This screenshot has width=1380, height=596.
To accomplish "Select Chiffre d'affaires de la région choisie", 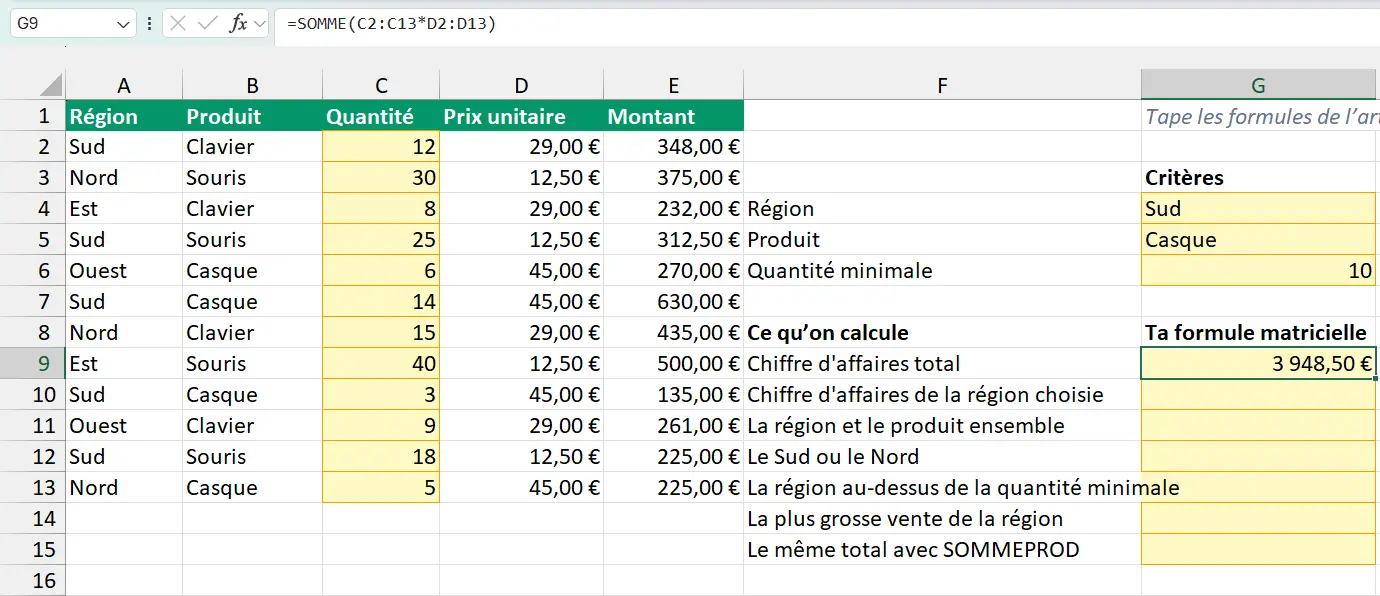I will (942, 395).
